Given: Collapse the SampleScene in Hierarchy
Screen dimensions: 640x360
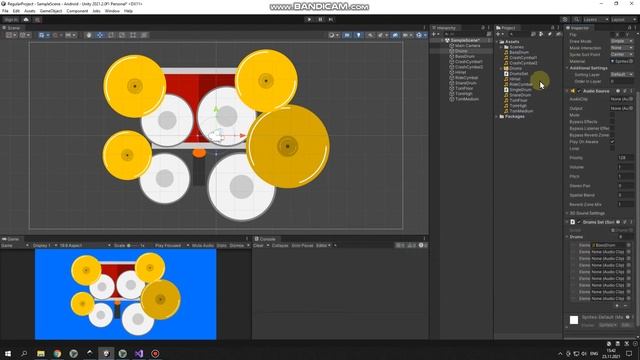Looking at the screenshot, I should point(442,40).
